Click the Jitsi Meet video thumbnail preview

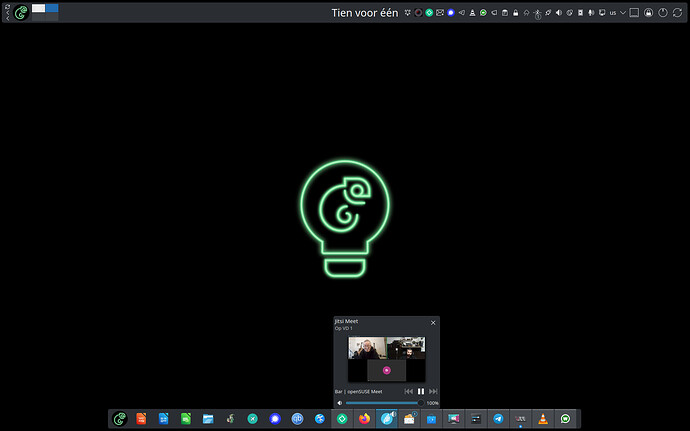point(386,359)
